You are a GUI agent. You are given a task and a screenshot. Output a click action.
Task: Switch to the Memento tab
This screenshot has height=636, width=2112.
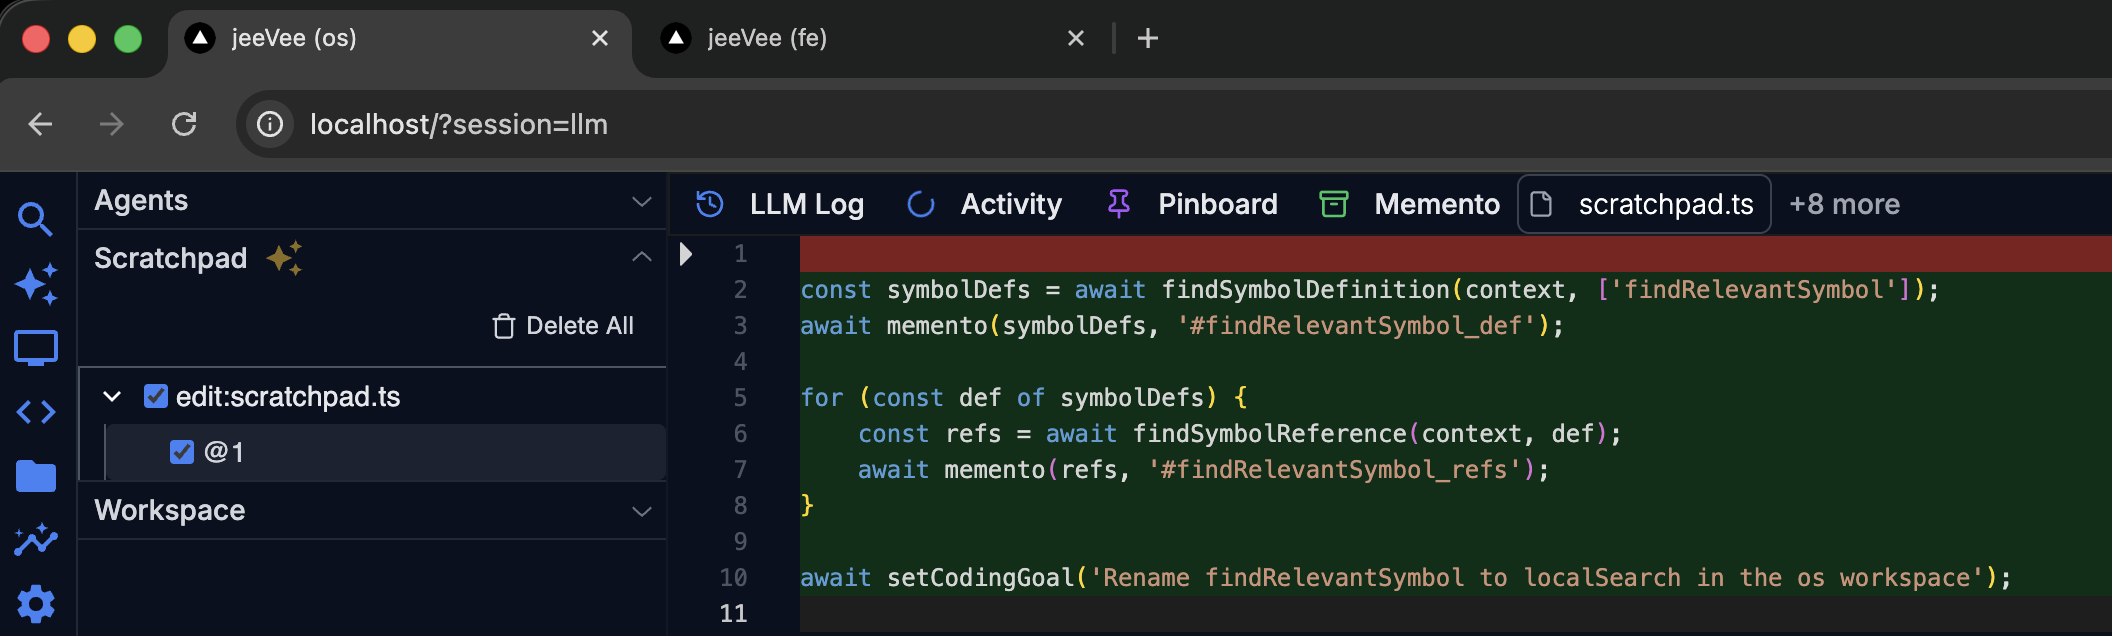[1411, 204]
